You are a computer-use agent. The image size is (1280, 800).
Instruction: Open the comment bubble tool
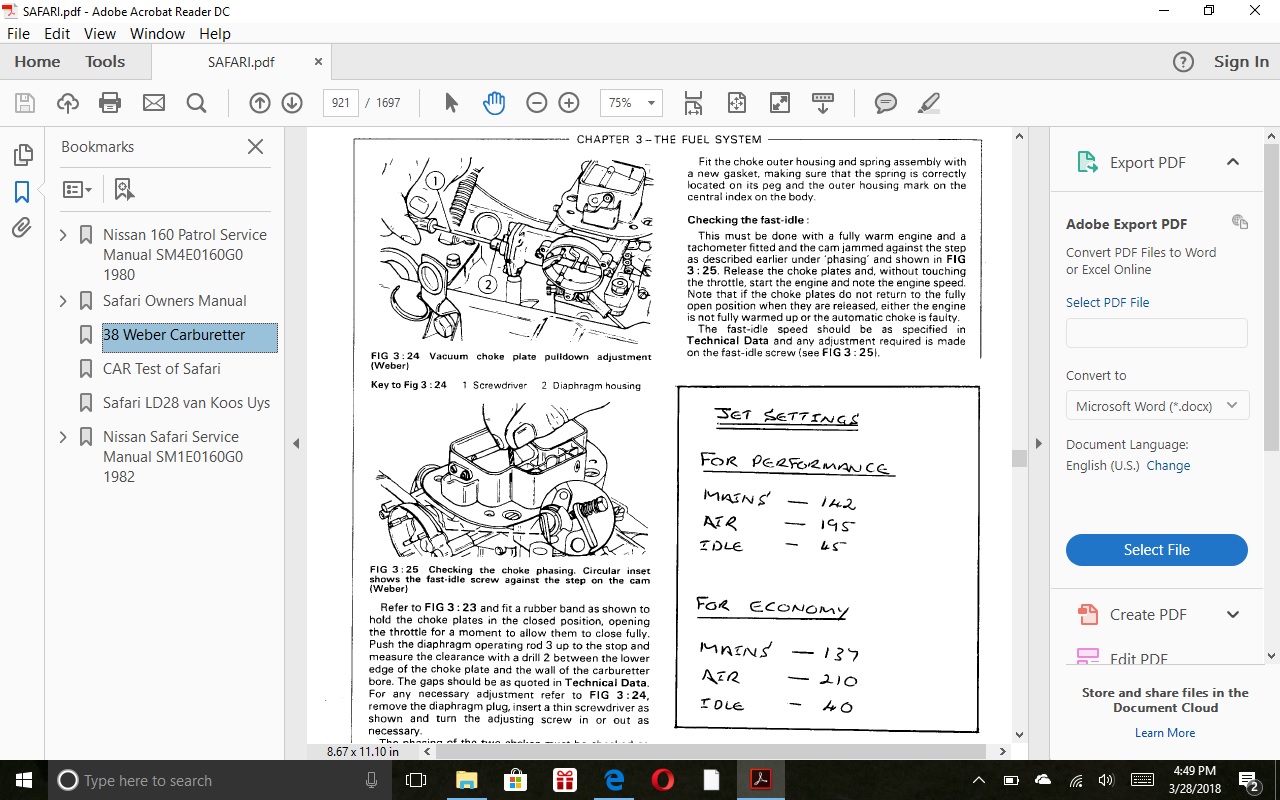(885, 103)
